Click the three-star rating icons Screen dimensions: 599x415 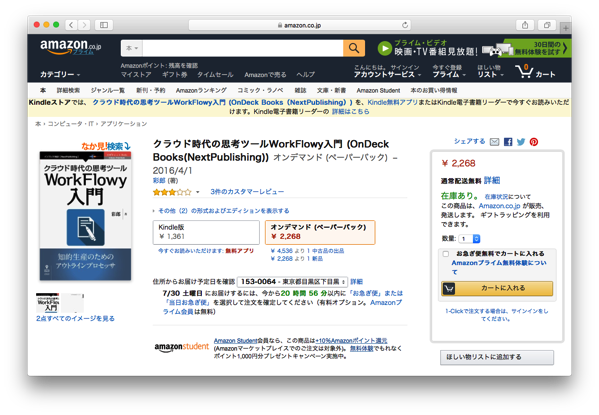[172, 192]
